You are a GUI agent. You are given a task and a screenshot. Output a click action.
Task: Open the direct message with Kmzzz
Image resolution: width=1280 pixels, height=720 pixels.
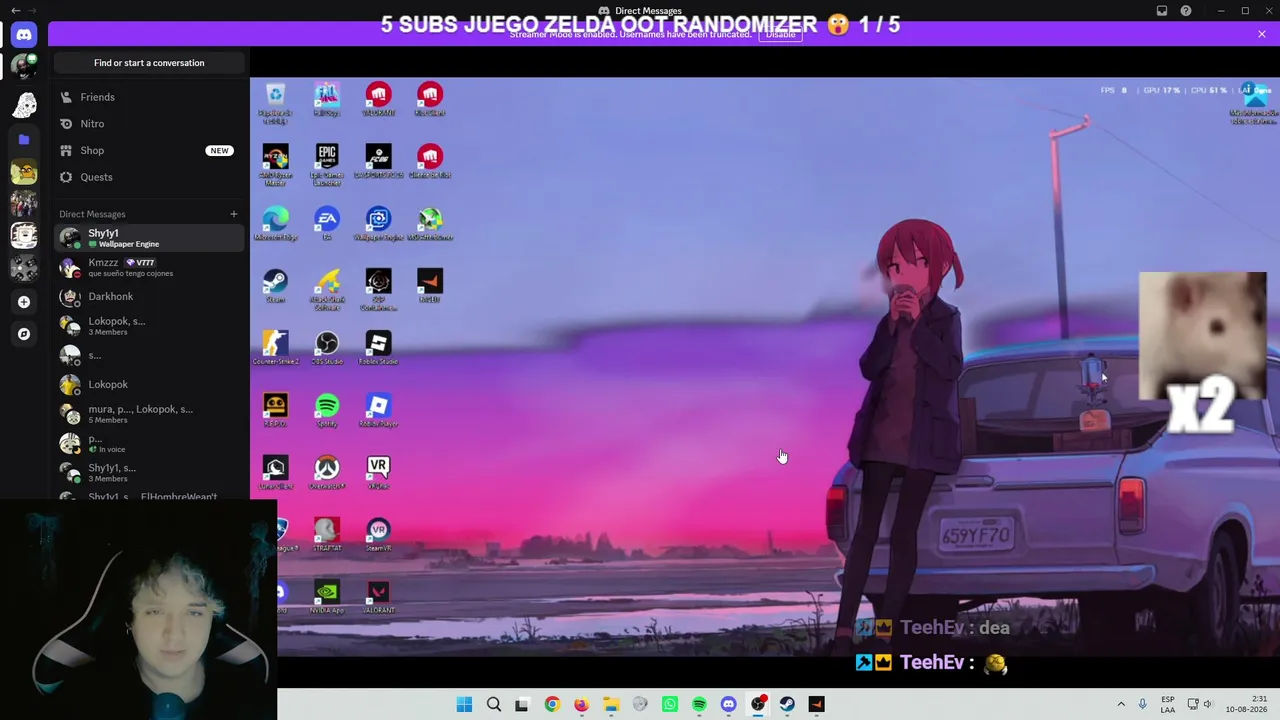click(149, 267)
